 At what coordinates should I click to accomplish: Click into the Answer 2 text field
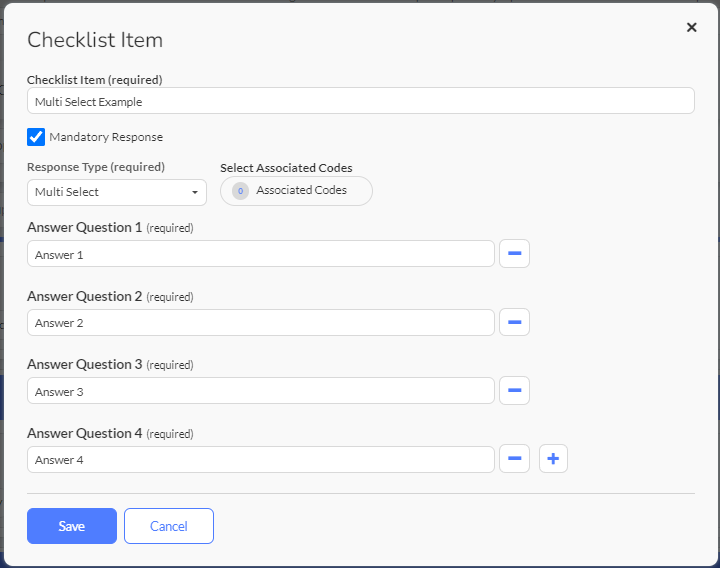tap(261, 322)
